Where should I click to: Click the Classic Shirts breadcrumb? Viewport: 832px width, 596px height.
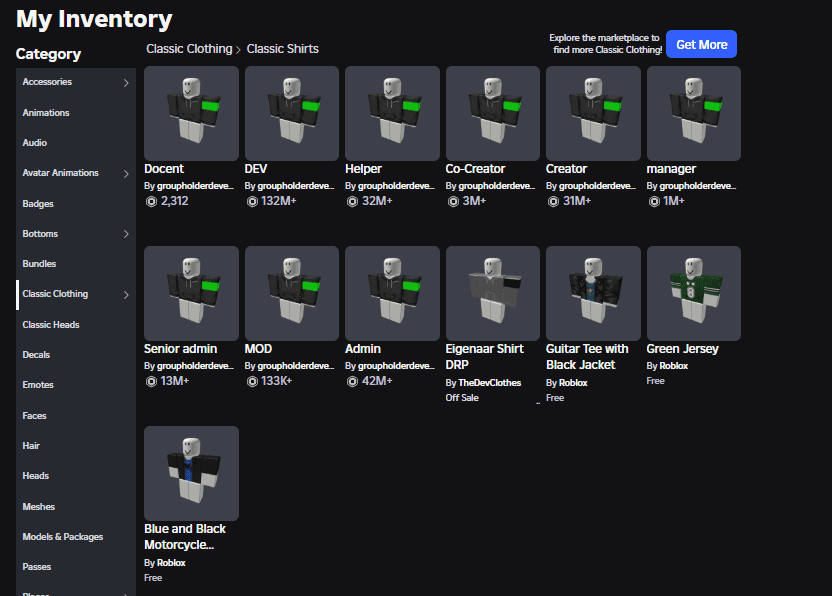click(282, 49)
